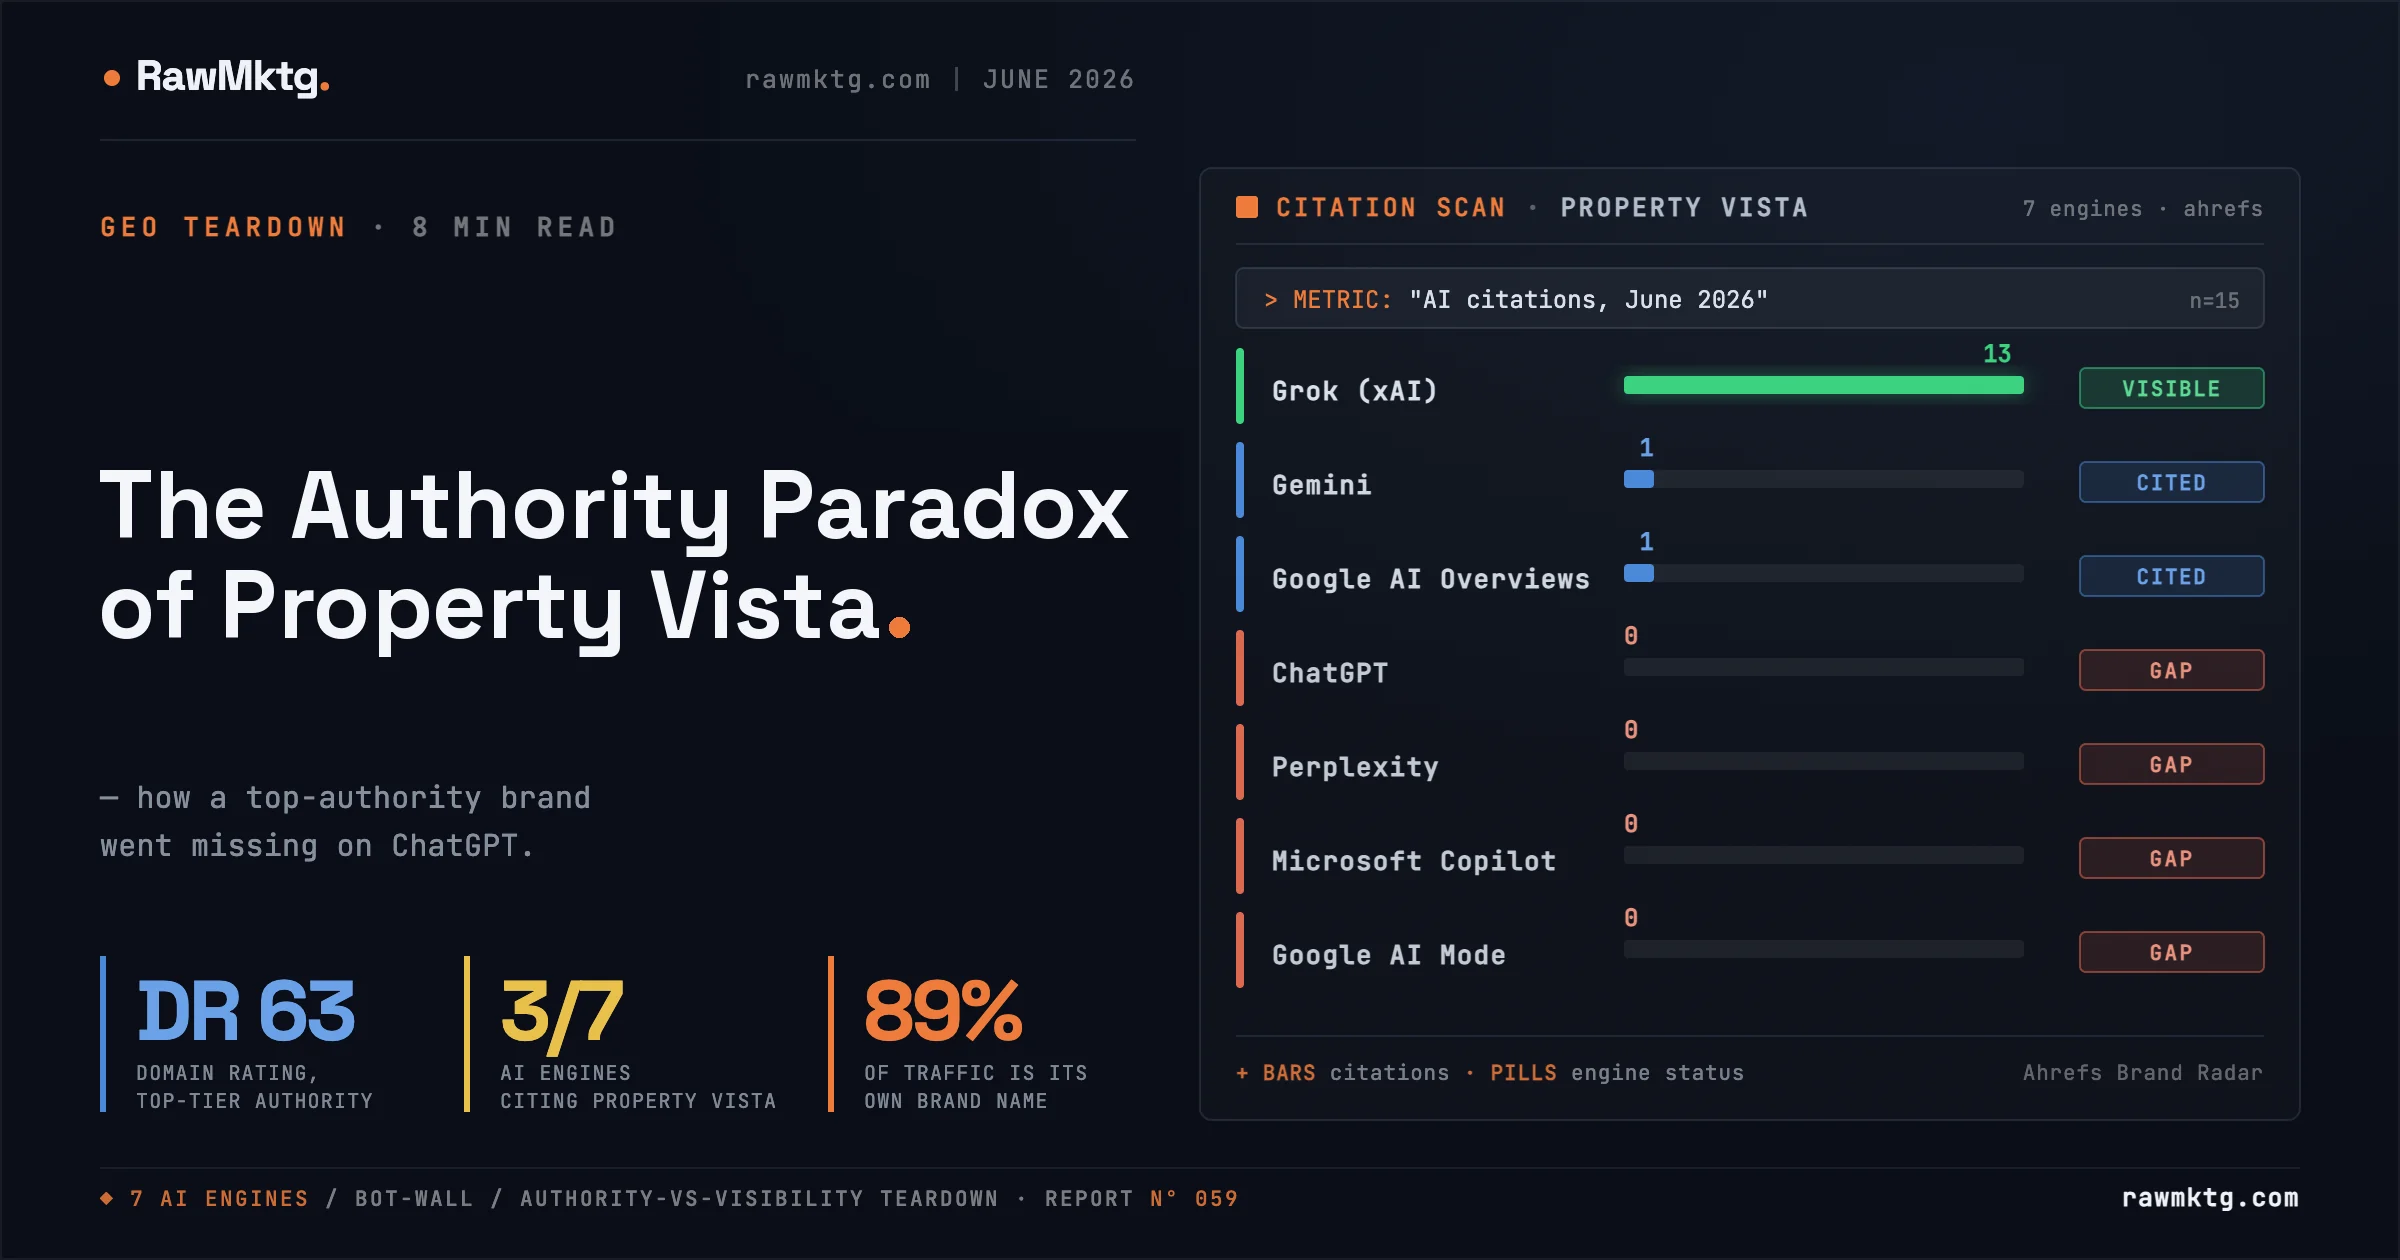The image size is (2400, 1260).
Task: Click the METRIC query field
Action: tap(1749, 298)
